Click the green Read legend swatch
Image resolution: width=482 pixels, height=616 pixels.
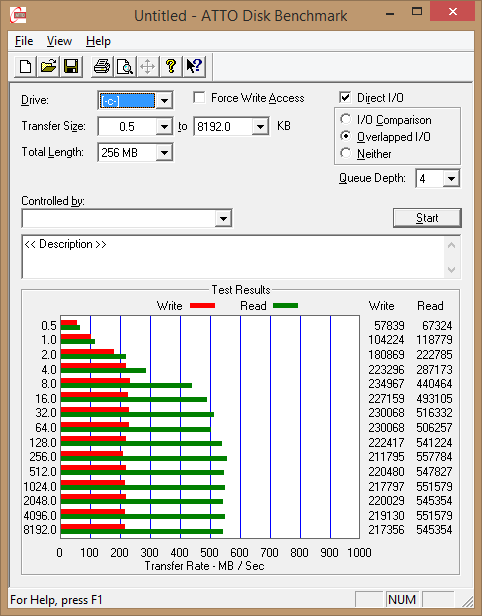coord(286,305)
